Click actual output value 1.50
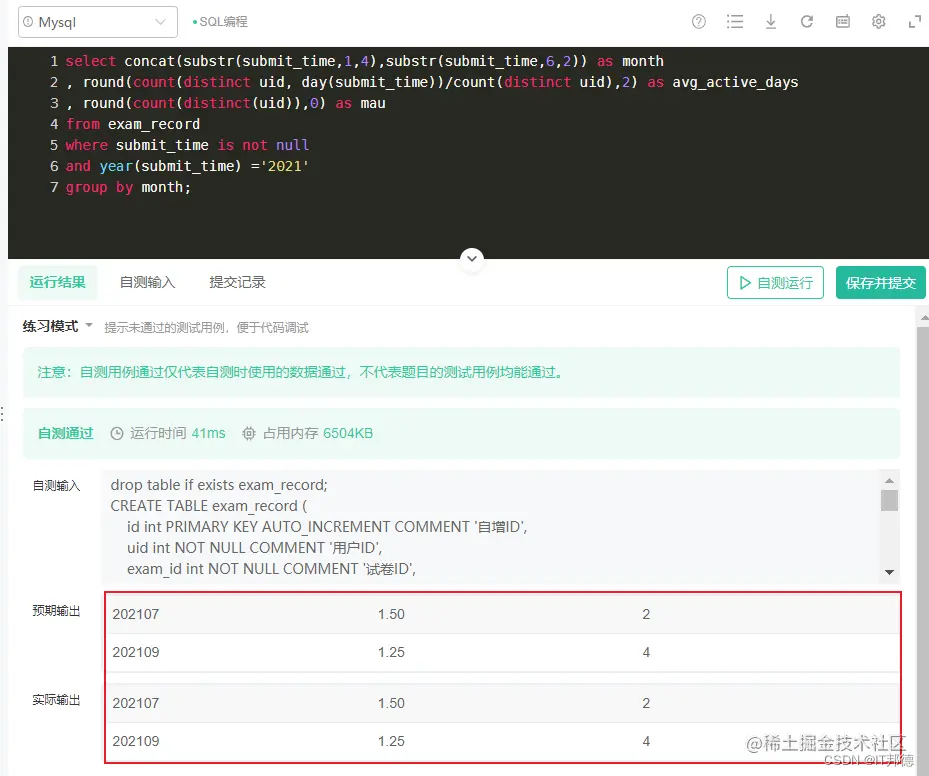Viewport: 929px width, 776px height. coord(391,703)
